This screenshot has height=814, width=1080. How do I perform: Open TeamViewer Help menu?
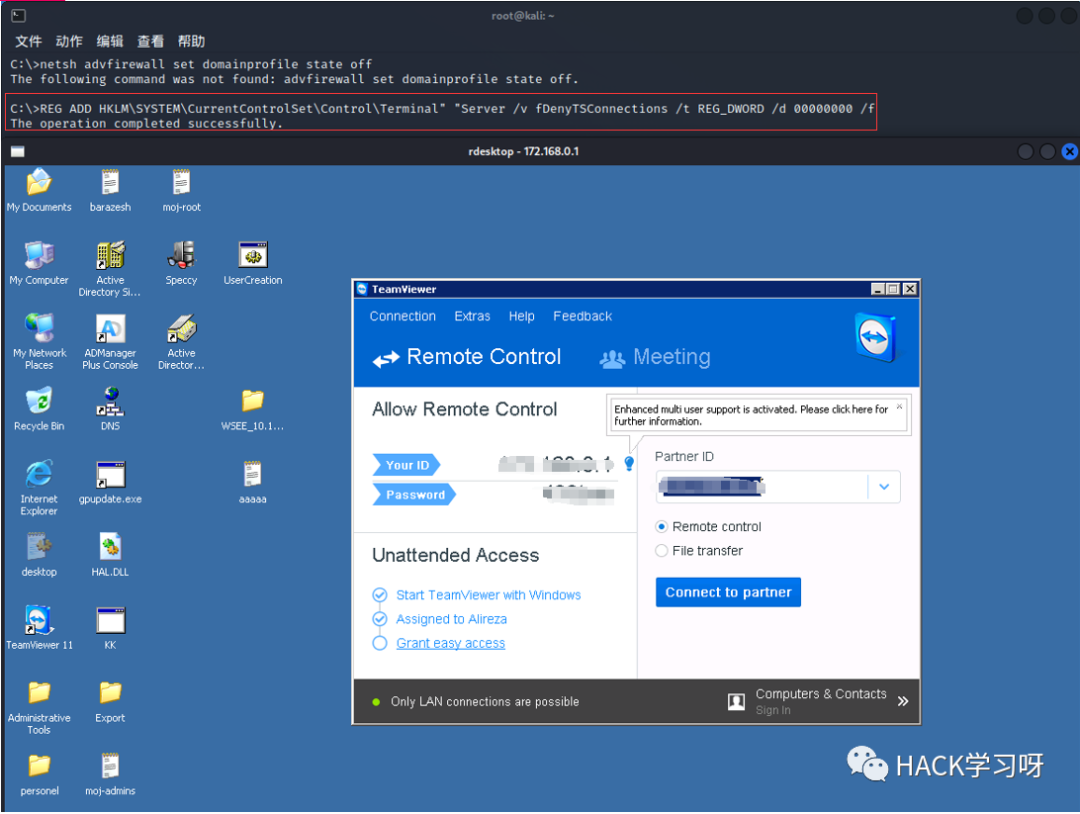[521, 316]
